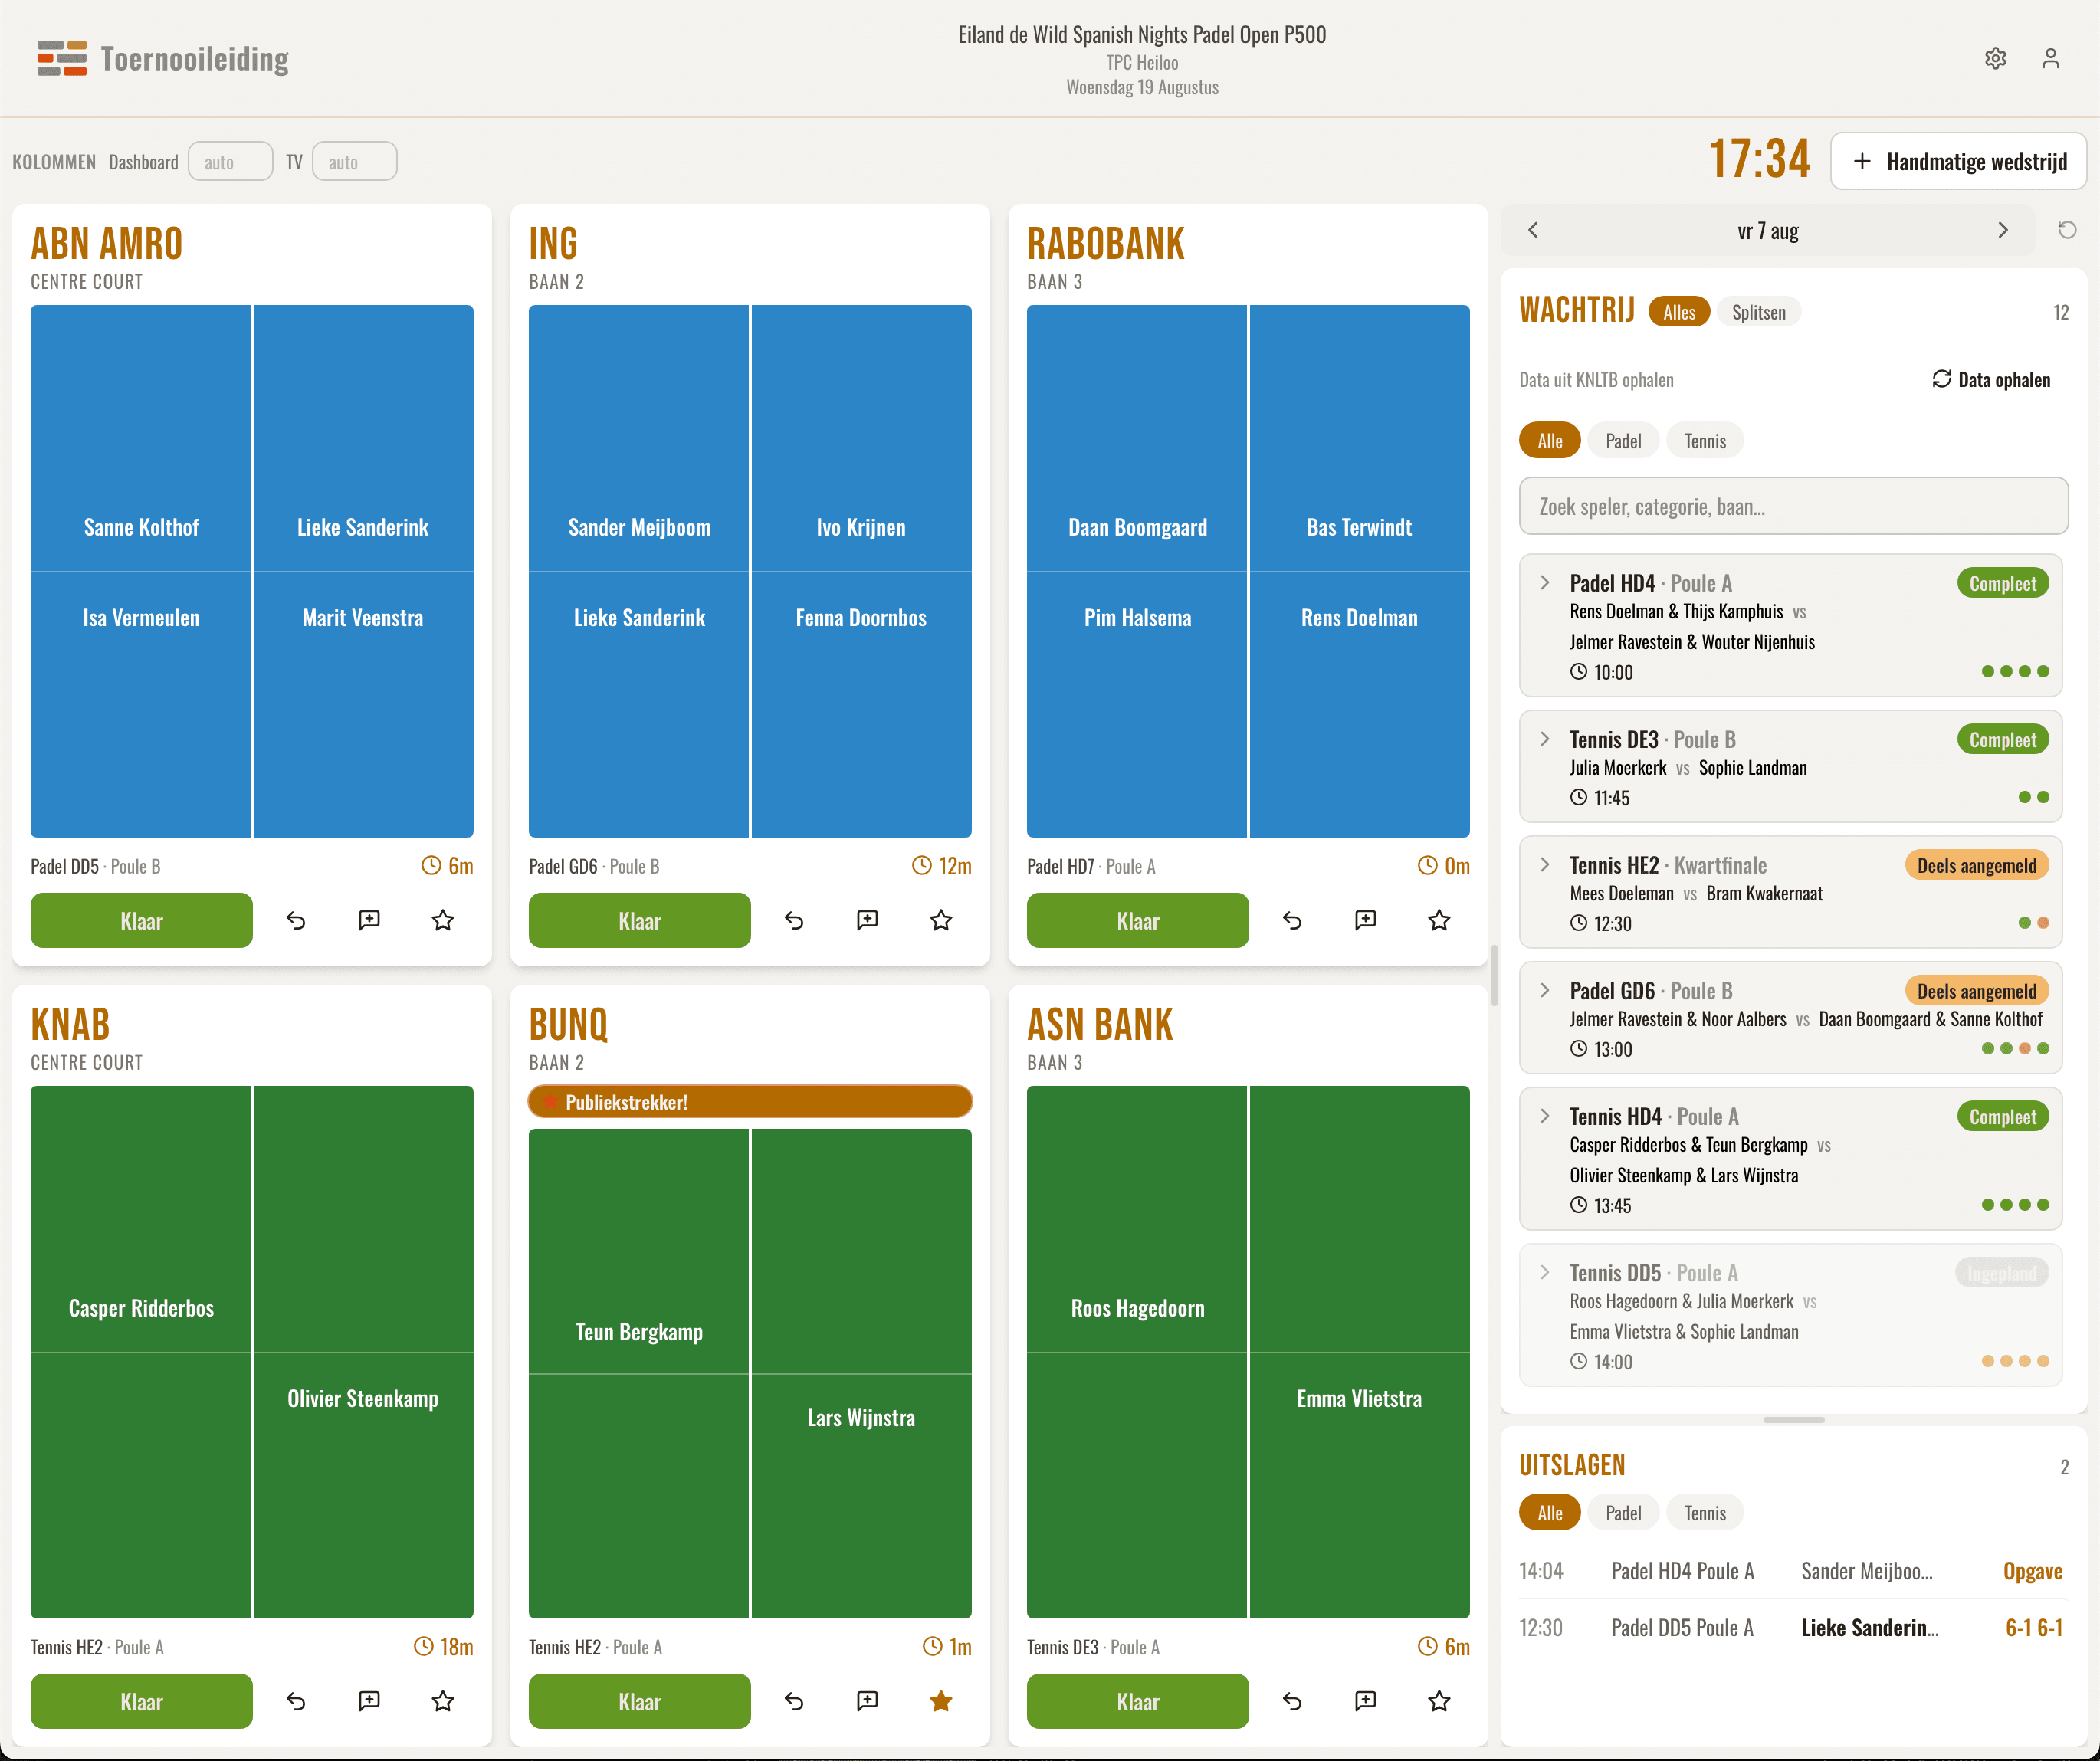Click Deels aangemeld badge on Tennis HE2
This screenshot has width=2100, height=1761.
(1976, 866)
